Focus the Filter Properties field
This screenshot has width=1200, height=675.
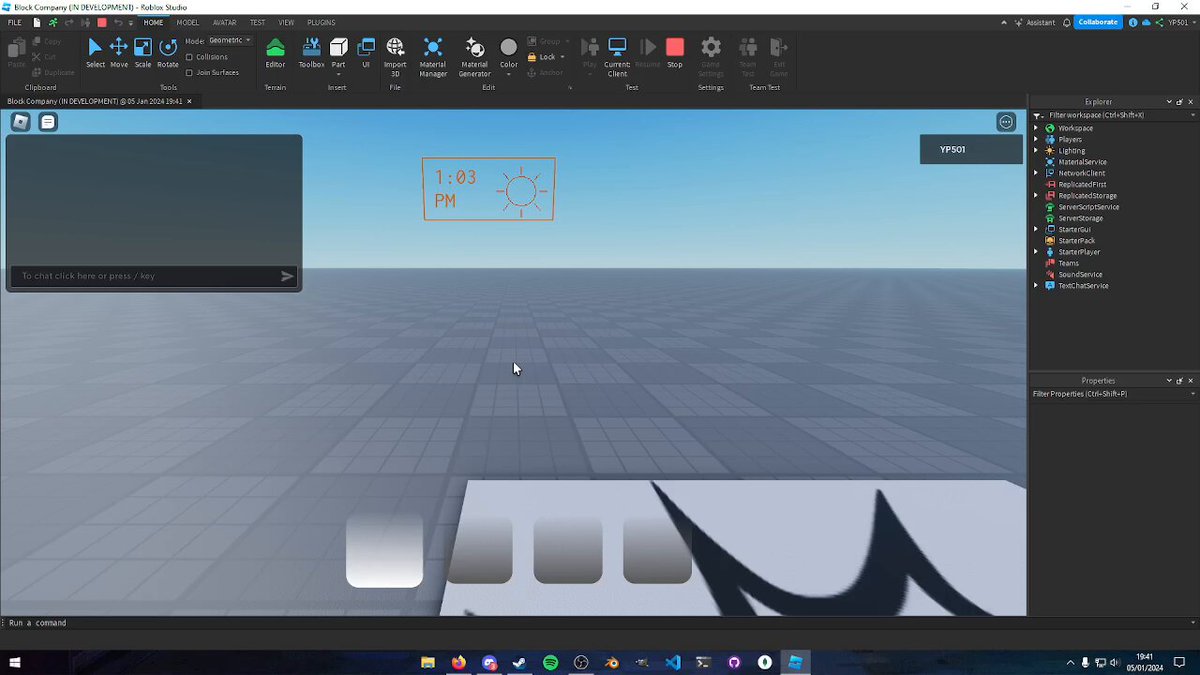coord(1113,394)
